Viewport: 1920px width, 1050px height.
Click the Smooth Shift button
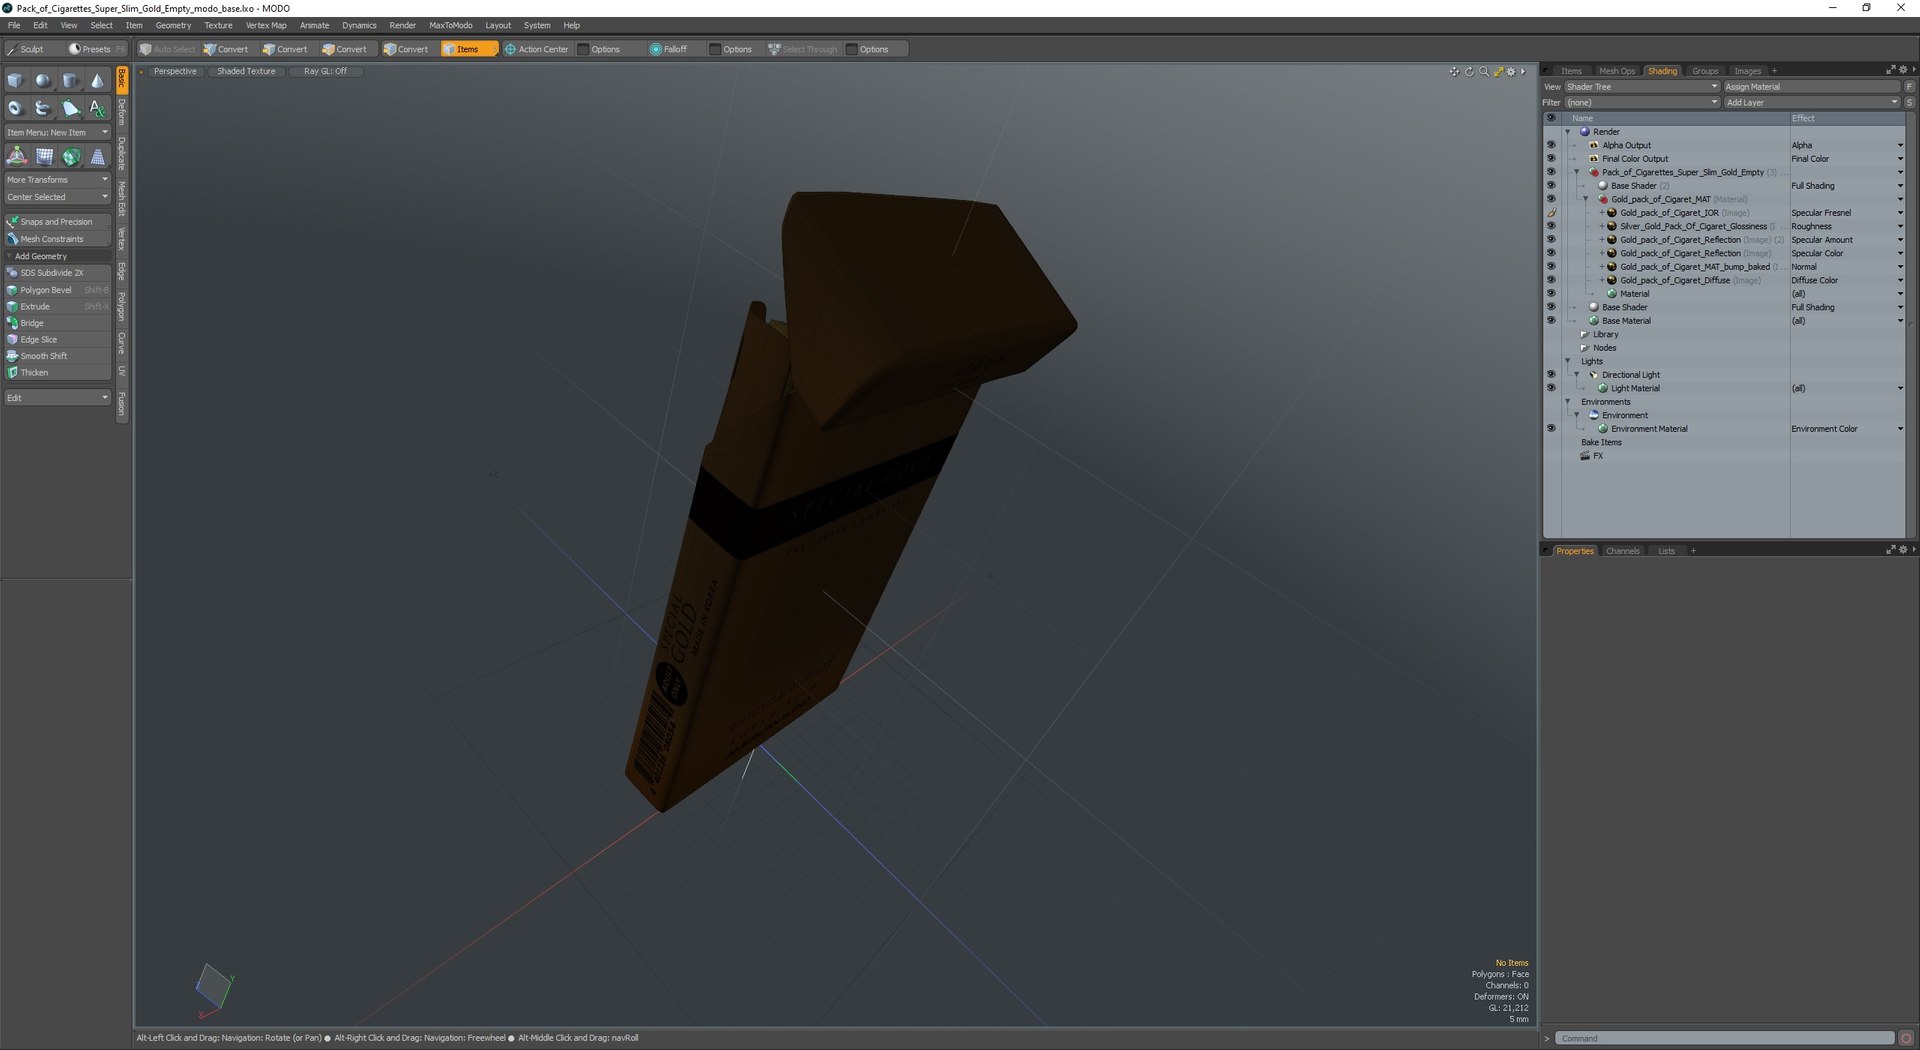(x=57, y=356)
